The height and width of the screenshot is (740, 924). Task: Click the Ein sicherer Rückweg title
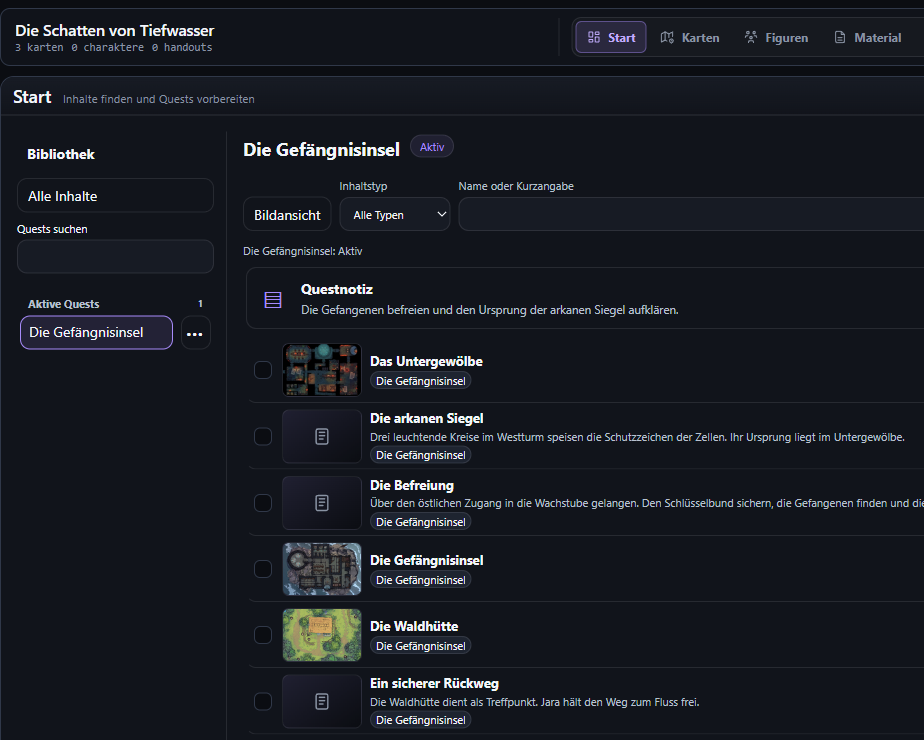click(434, 683)
